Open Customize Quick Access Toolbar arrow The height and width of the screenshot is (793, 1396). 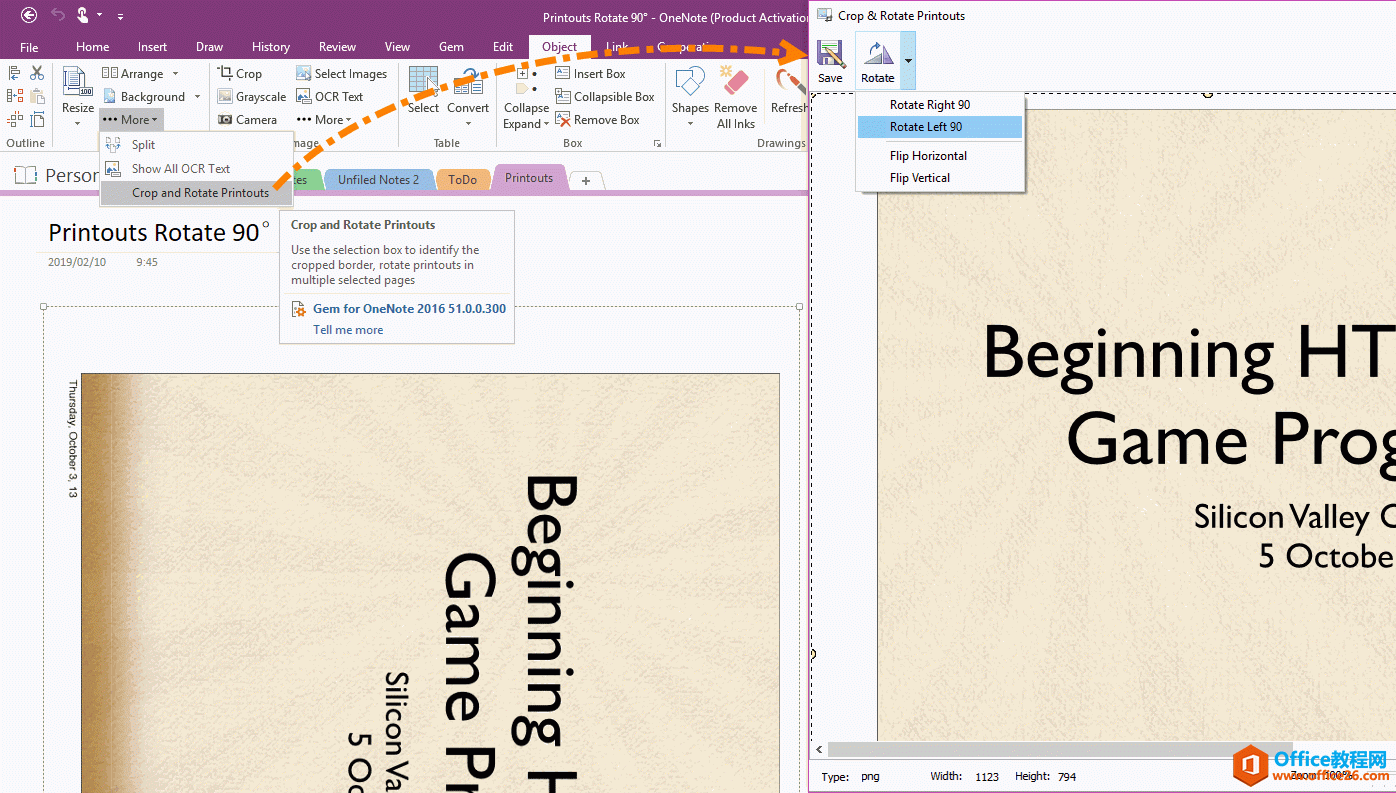pos(120,16)
